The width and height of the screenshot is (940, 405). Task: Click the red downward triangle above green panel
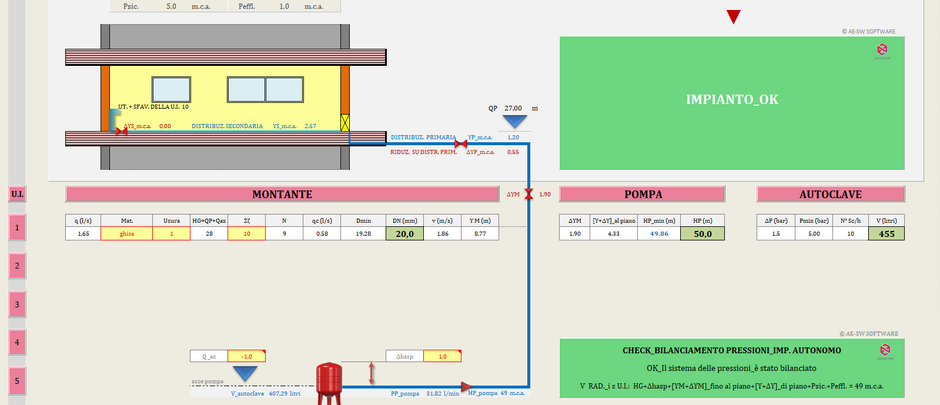pos(734,17)
